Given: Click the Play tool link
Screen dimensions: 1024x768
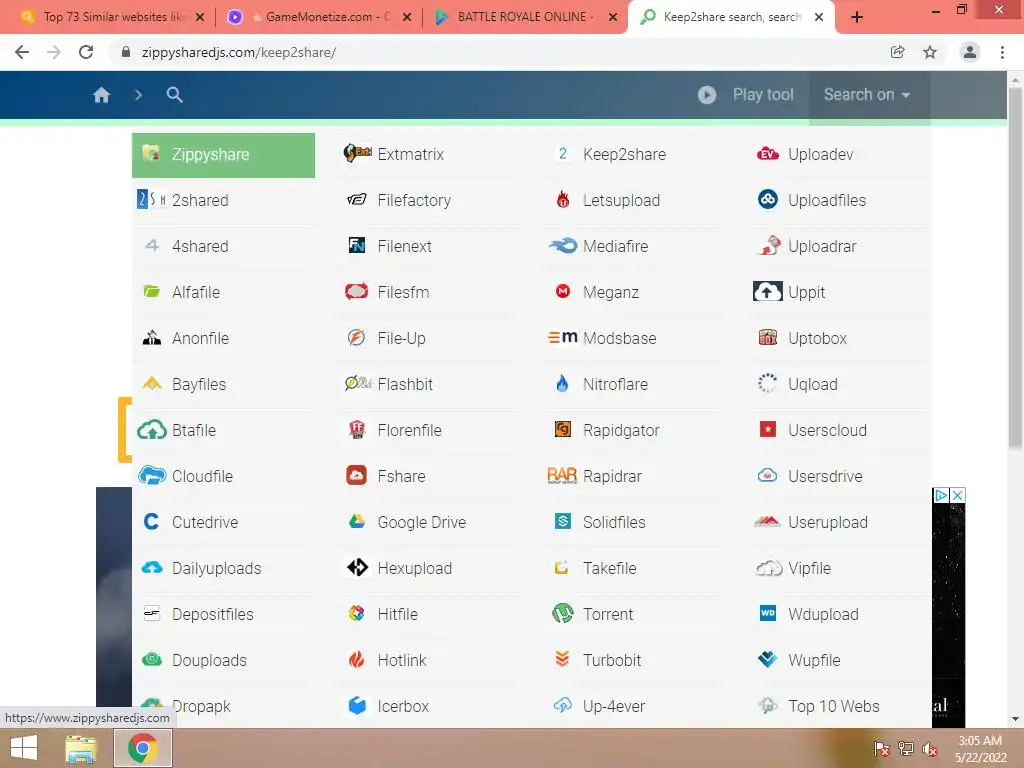Looking at the screenshot, I should point(763,95).
